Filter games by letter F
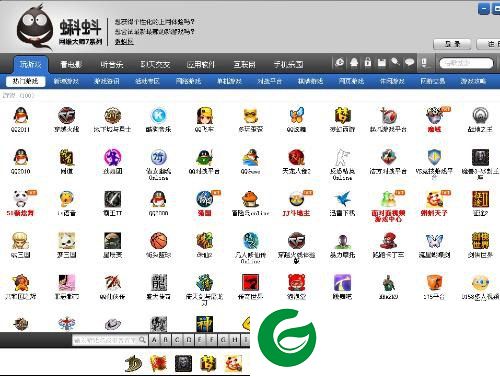Viewport: 500px width, 376px height. coord(212,340)
